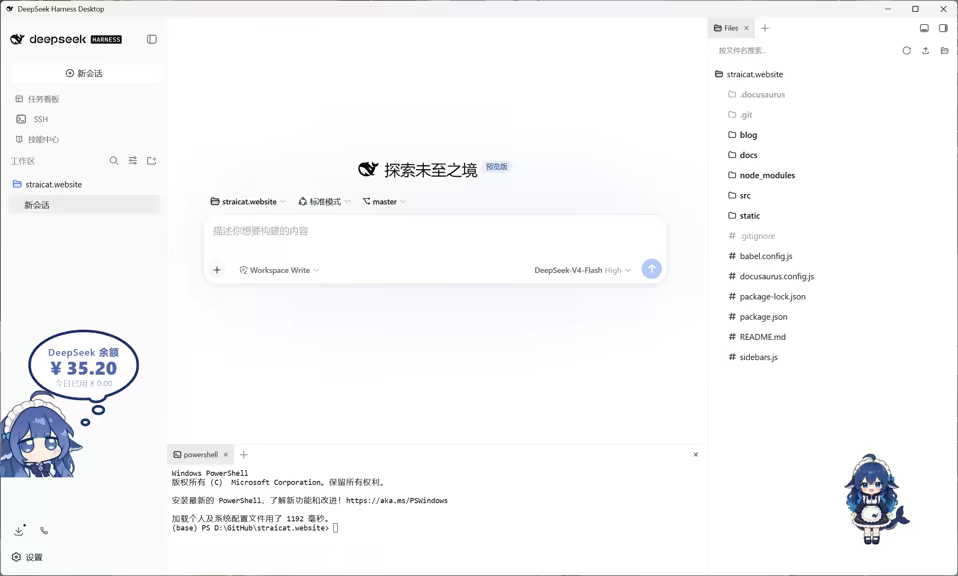
Task: Select the 新会话 conversation under straicat.website
Action: 84,205
